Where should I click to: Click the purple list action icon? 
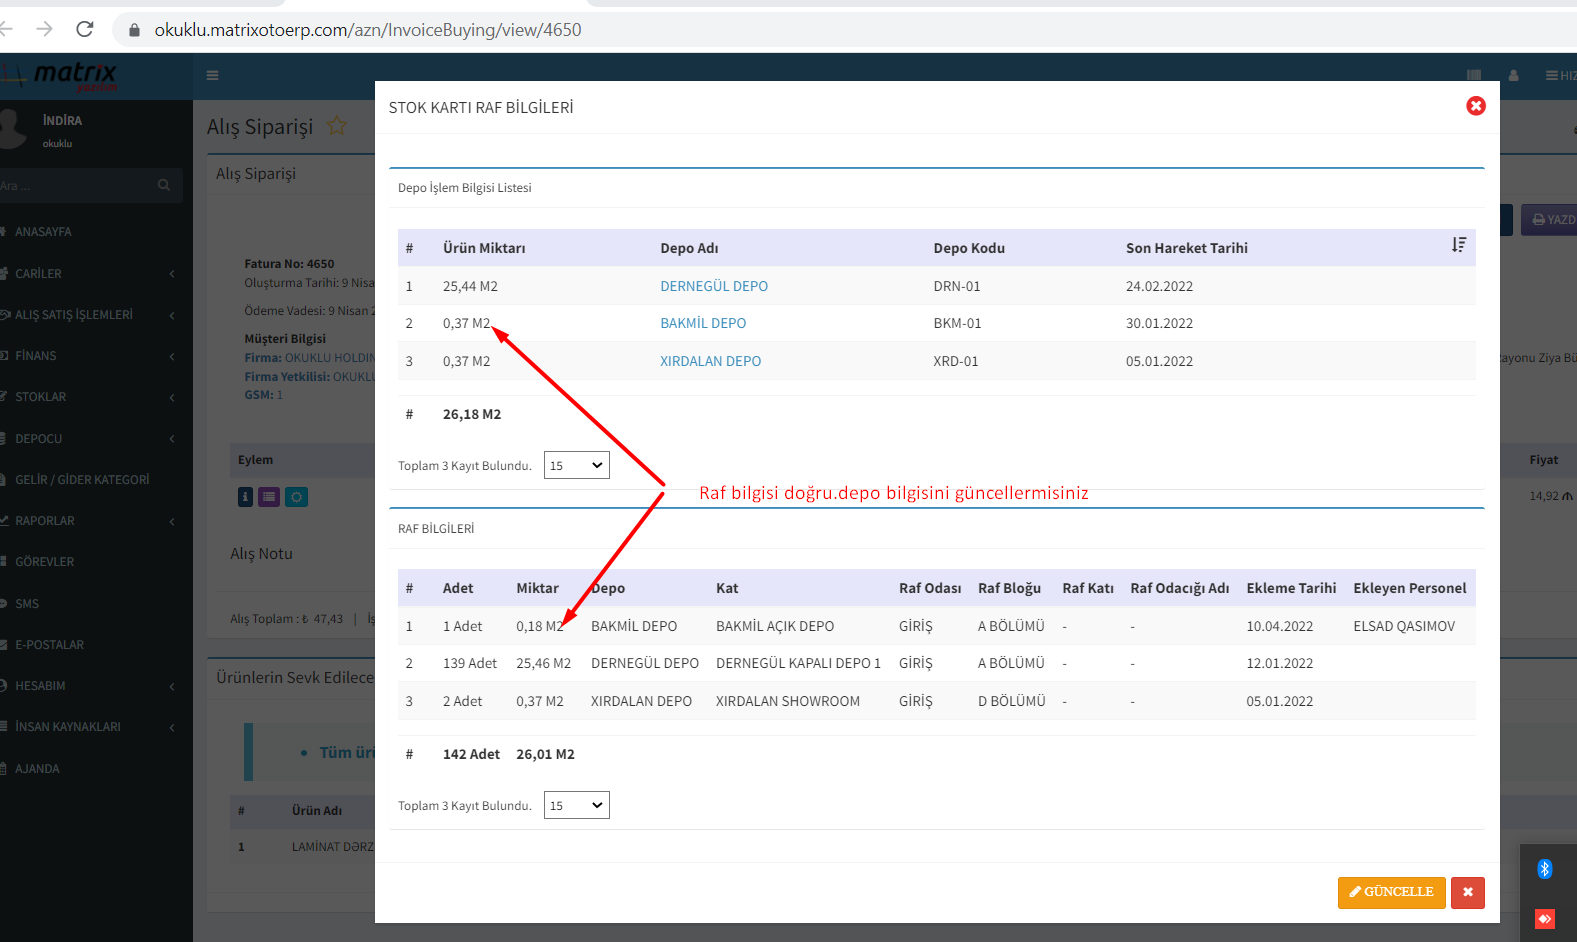[269, 497]
